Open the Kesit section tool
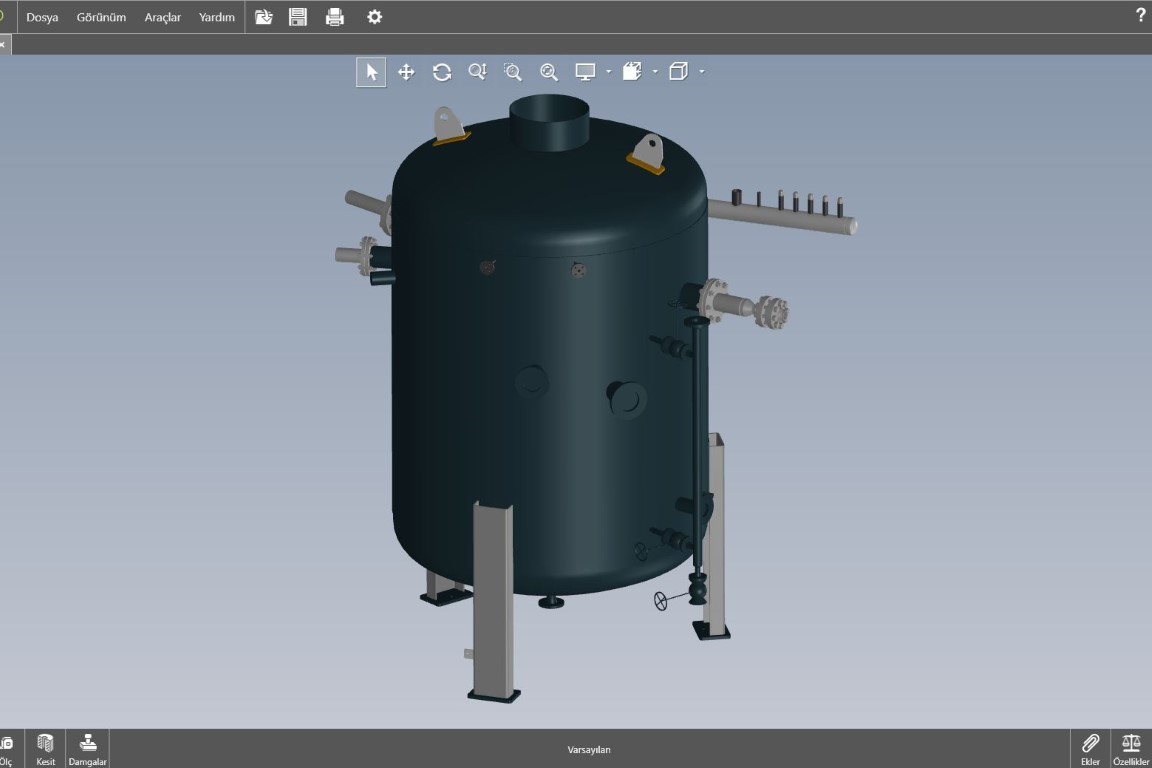Viewport: 1152px width, 768px height. pos(46,750)
